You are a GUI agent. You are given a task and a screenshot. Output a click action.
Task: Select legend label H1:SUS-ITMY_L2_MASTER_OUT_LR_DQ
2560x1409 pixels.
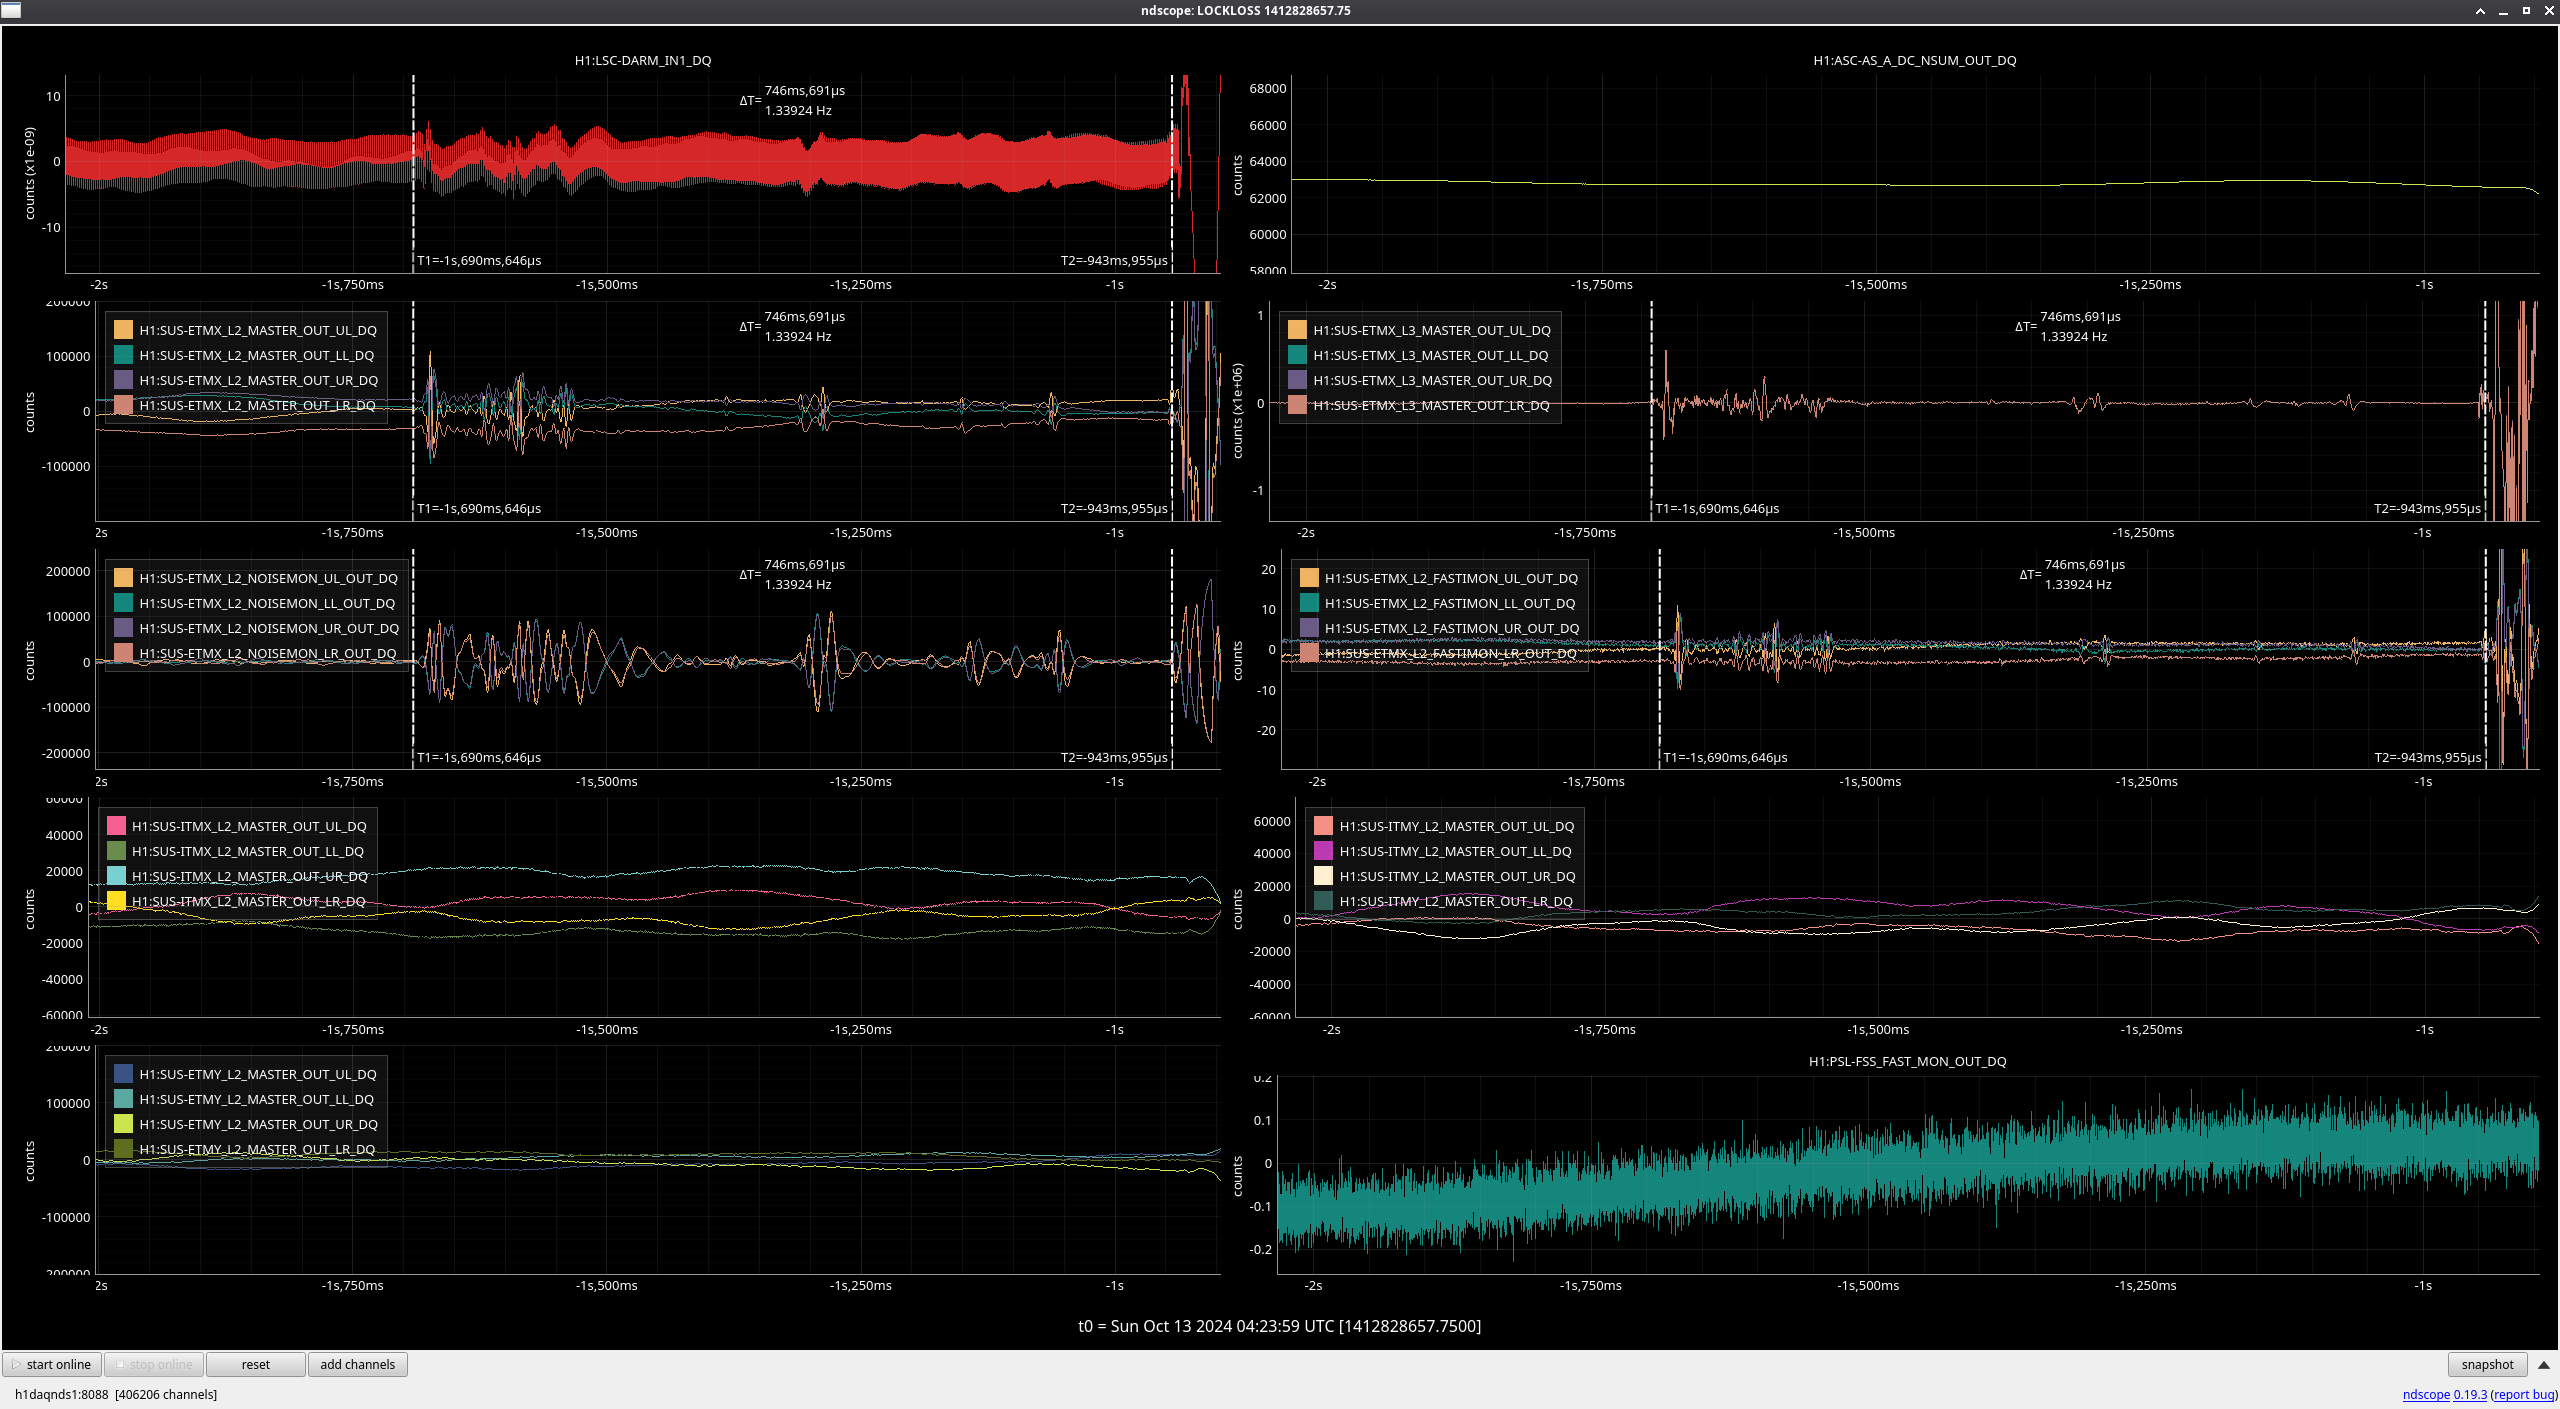tap(1456, 901)
